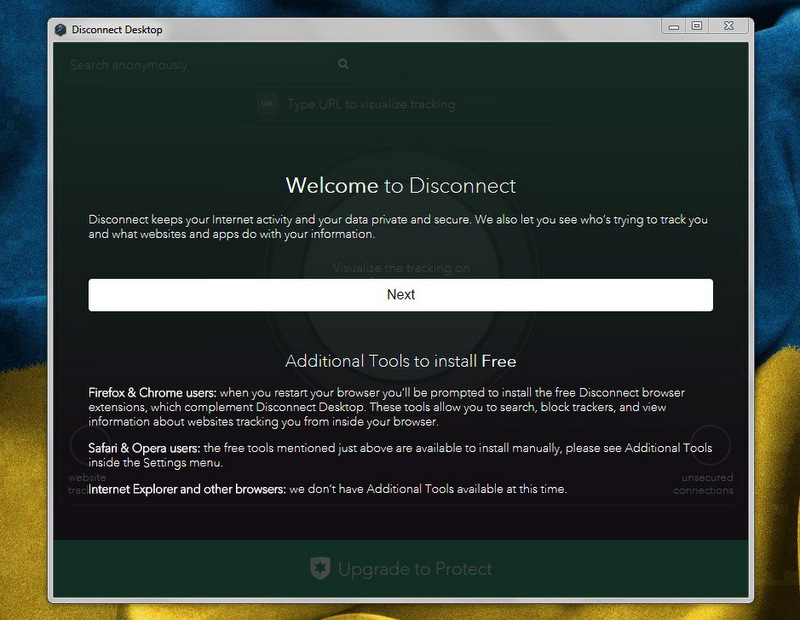This screenshot has width=800, height=620.
Task: Click the 'Welcome to Disconnect' heading
Action: pos(401,185)
